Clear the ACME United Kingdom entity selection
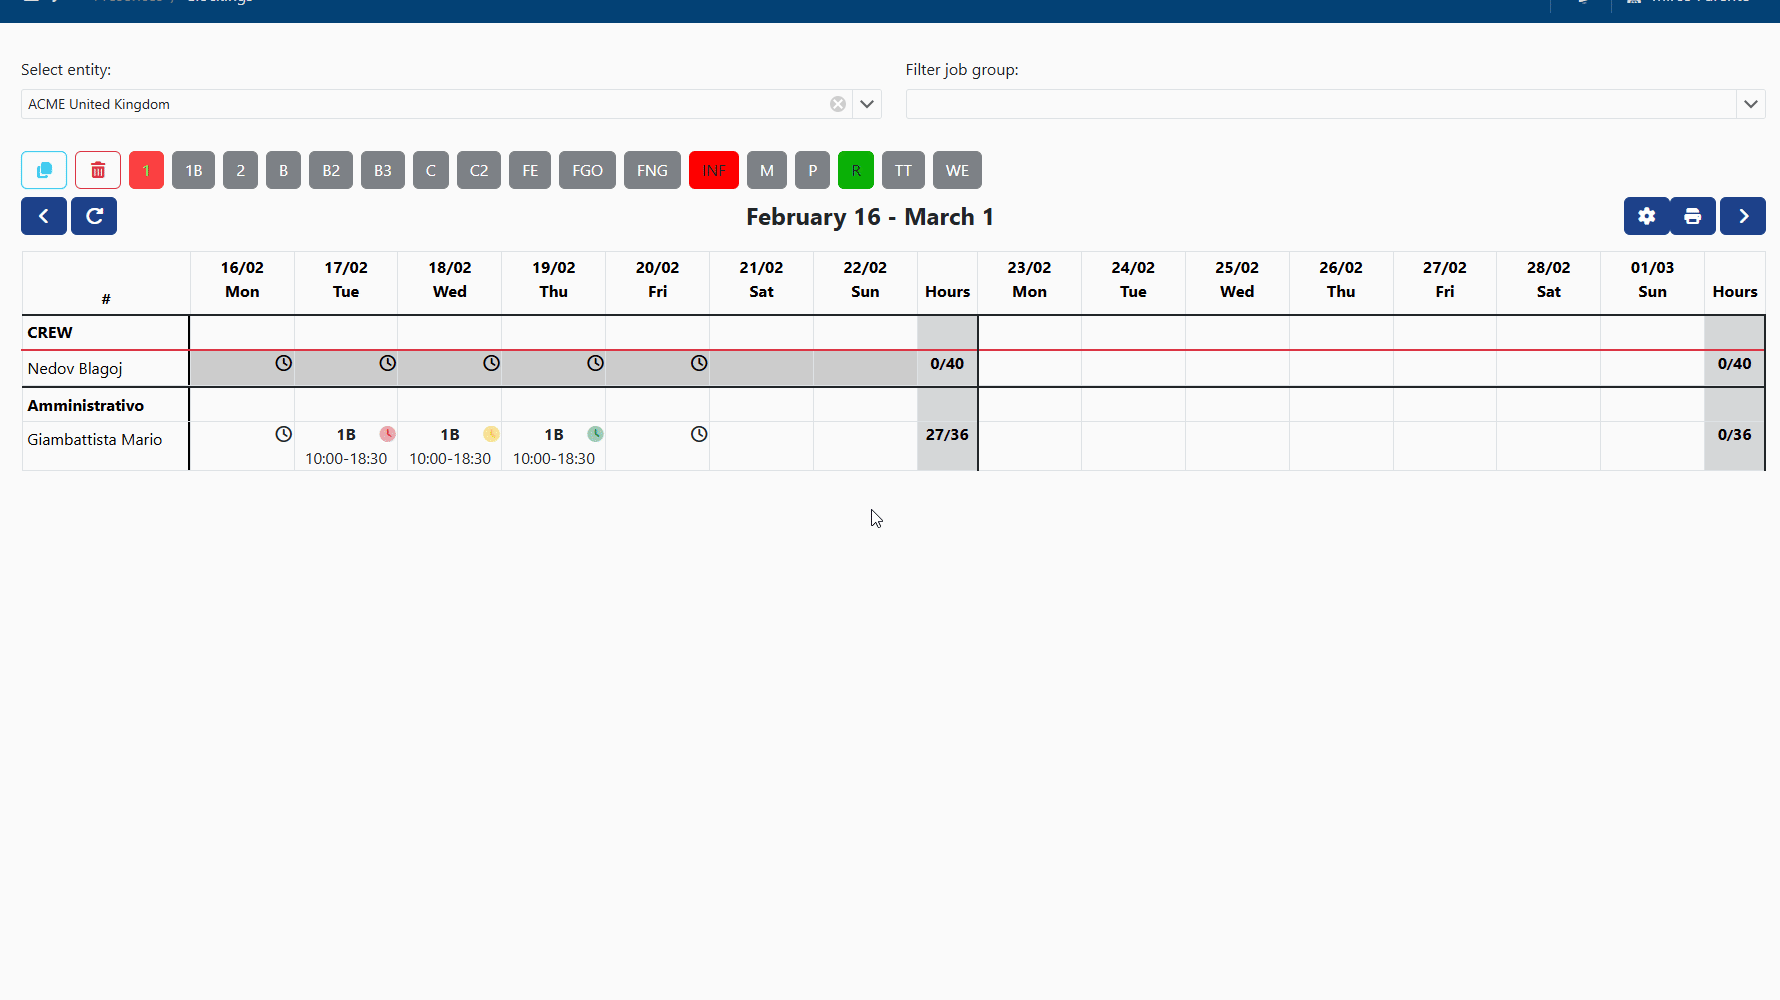1780x1000 pixels. pos(837,103)
